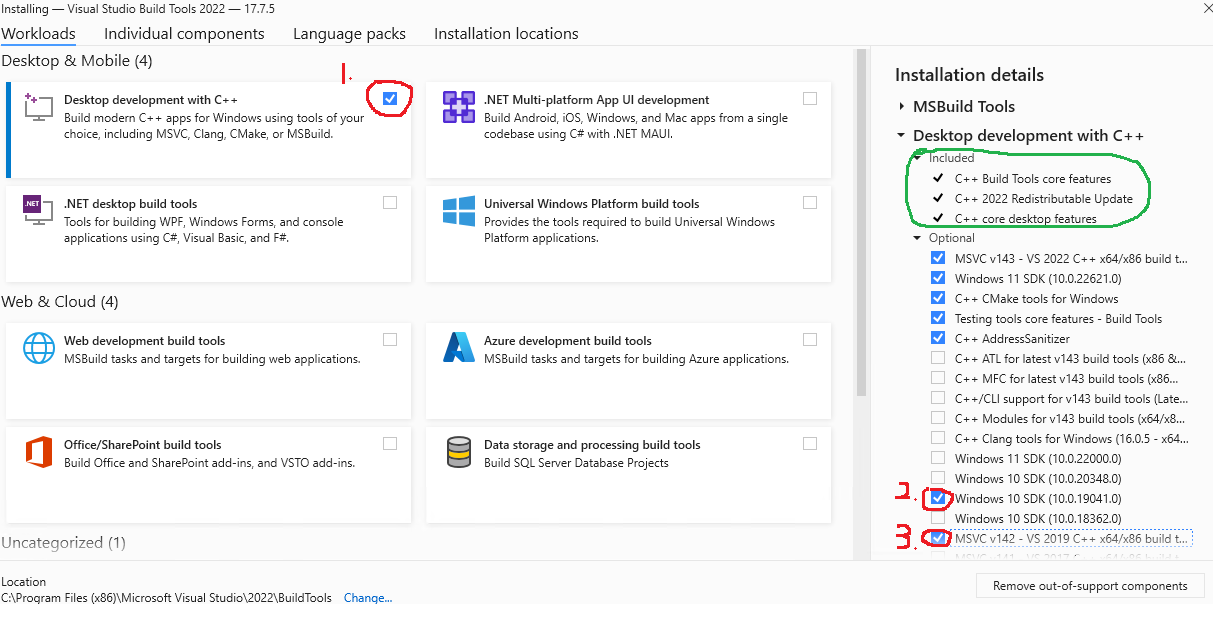Click the Azure development build tools icon
The width and height of the screenshot is (1217, 617).
click(x=458, y=348)
